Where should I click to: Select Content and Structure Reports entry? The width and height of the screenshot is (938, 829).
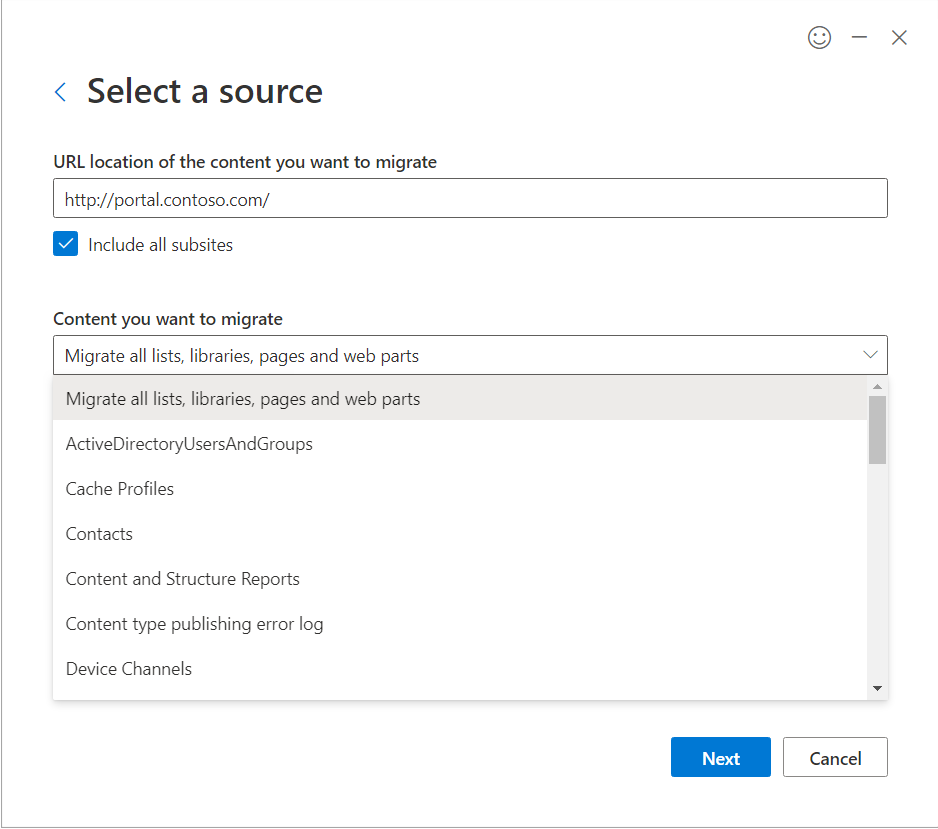(x=183, y=579)
